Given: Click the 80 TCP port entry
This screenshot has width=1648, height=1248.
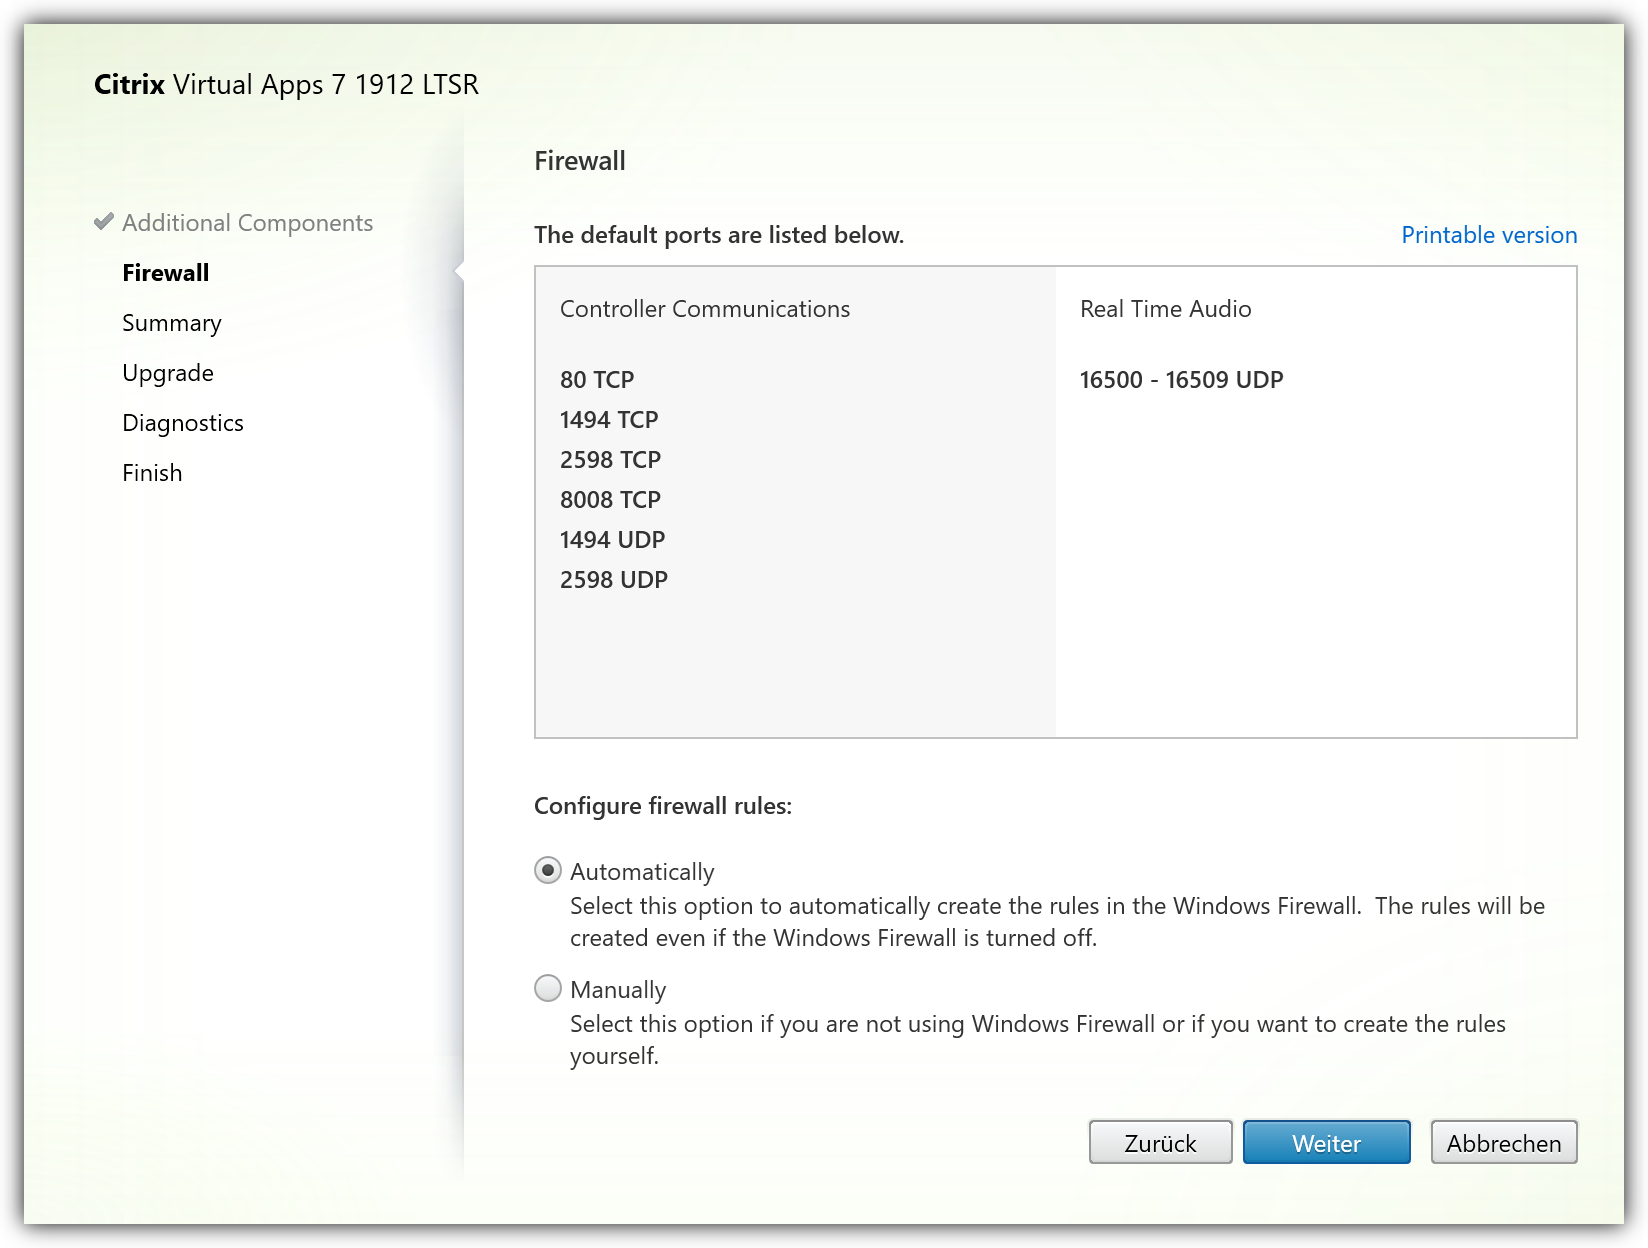Looking at the screenshot, I should click(597, 380).
